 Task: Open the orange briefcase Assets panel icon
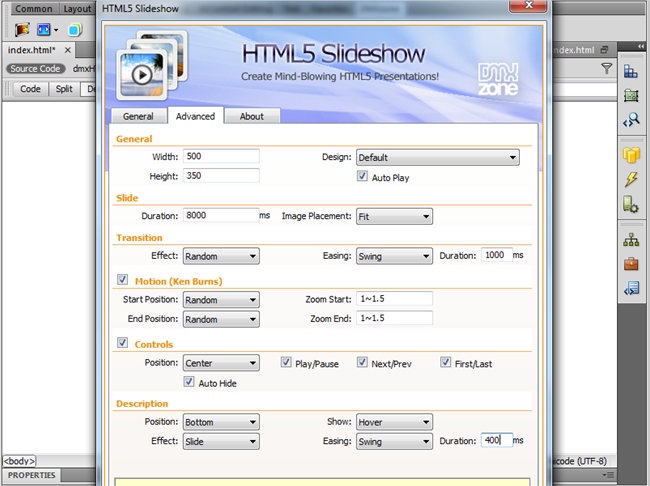[x=631, y=264]
